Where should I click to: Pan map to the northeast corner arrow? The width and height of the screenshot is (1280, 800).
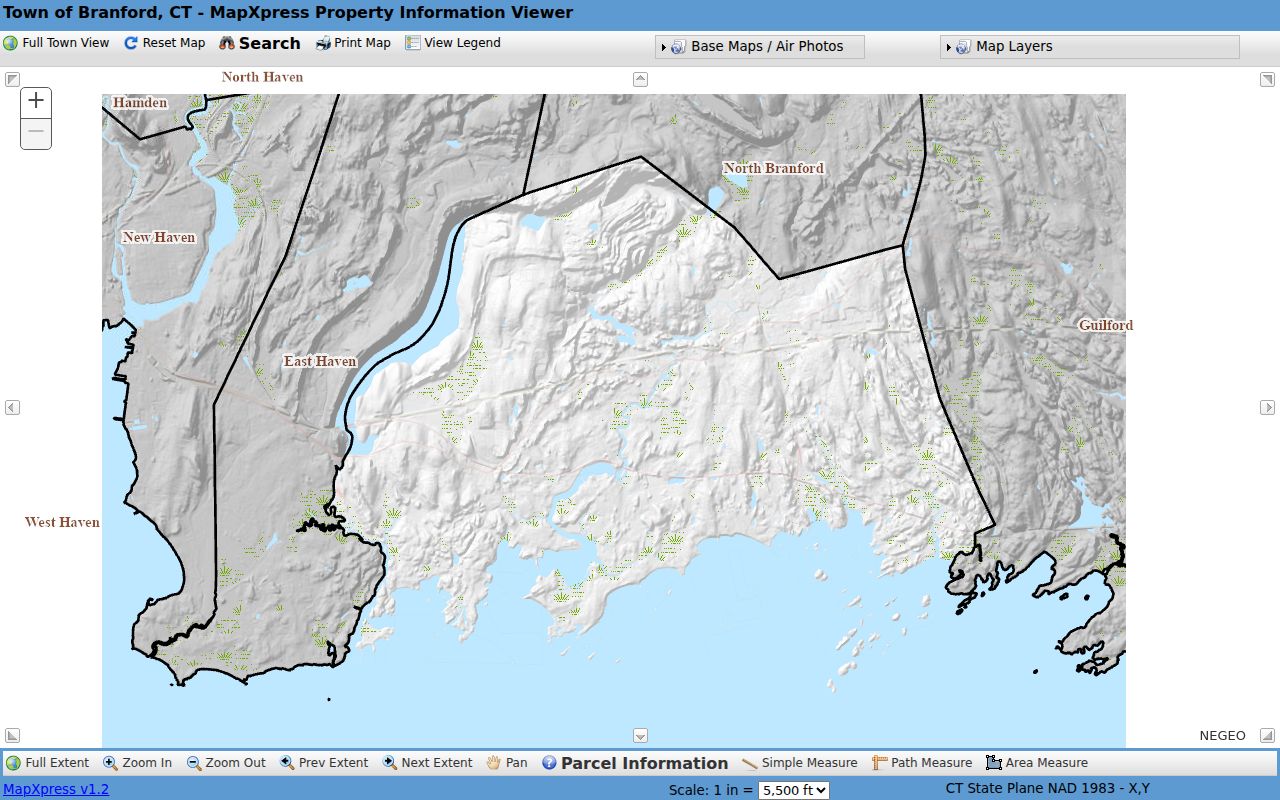pos(1267,79)
